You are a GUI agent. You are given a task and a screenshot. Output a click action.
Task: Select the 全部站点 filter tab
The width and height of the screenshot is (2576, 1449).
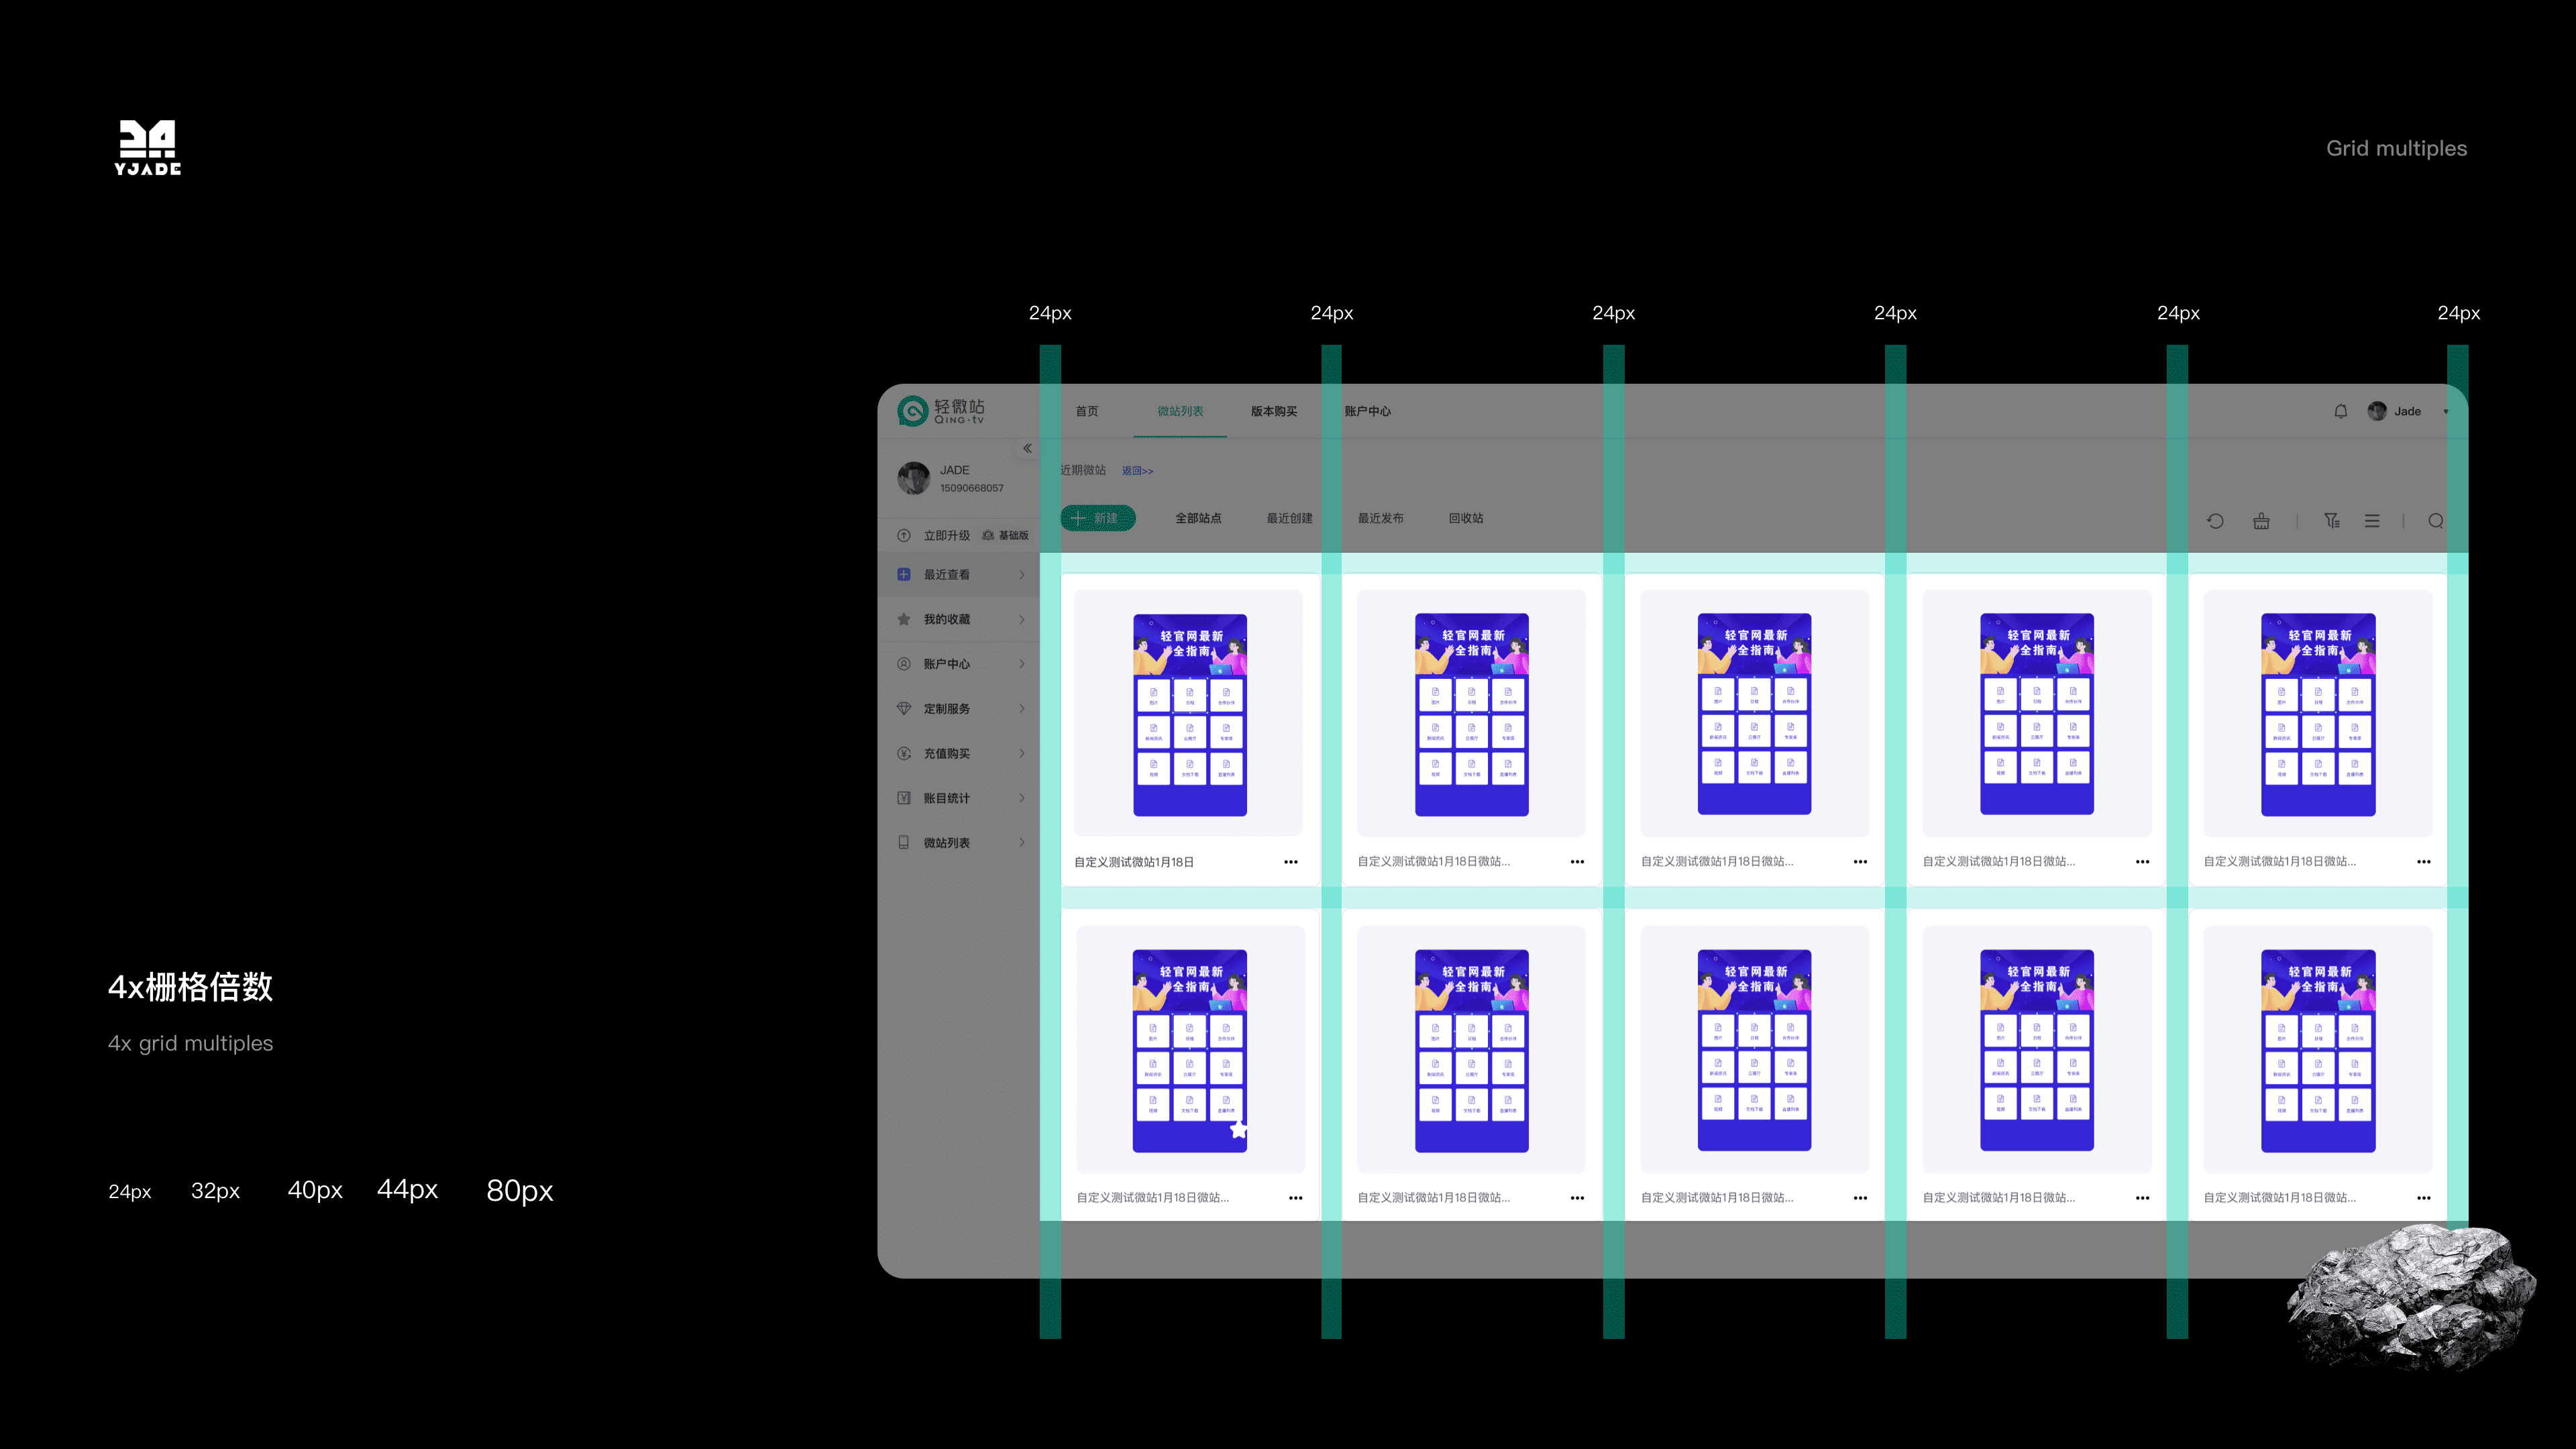pyautogui.click(x=1198, y=519)
